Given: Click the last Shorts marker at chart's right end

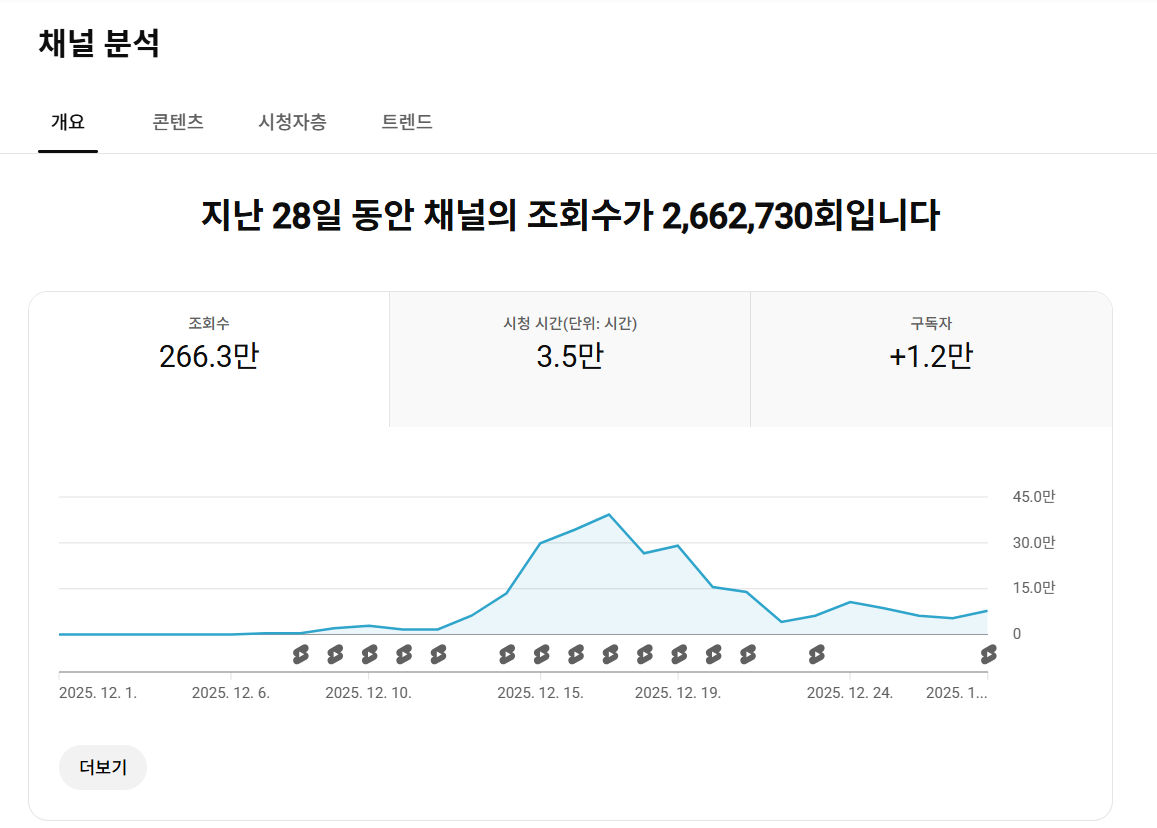Looking at the screenshot, I should [x=988, y=655].
